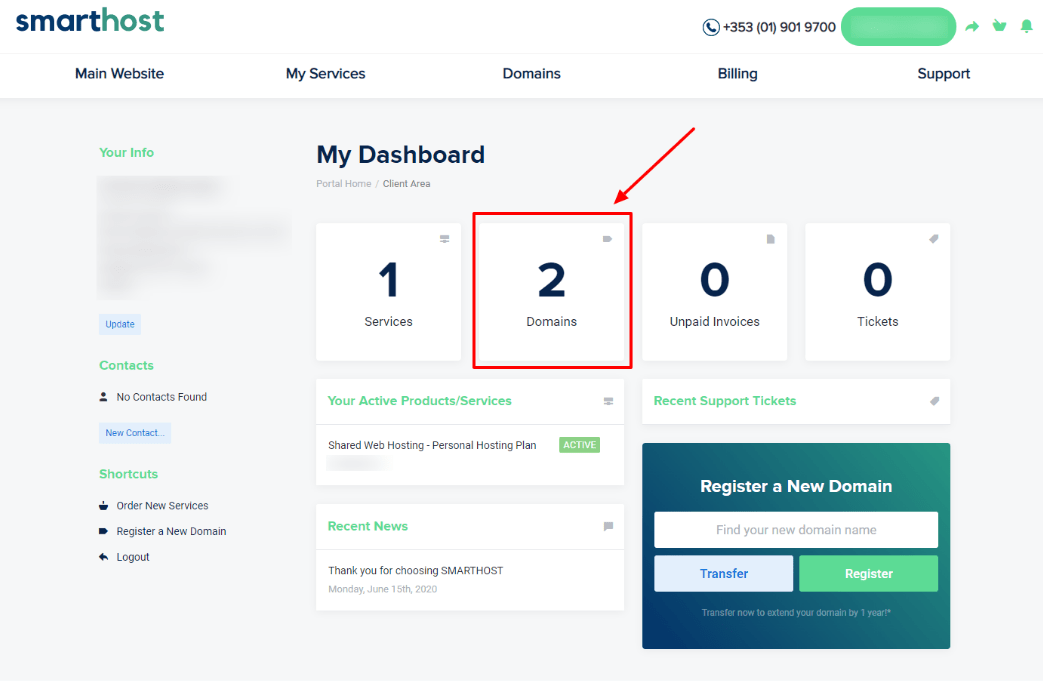
Task: Click the server icon on Services card
Action: click(x=445, y=239)
